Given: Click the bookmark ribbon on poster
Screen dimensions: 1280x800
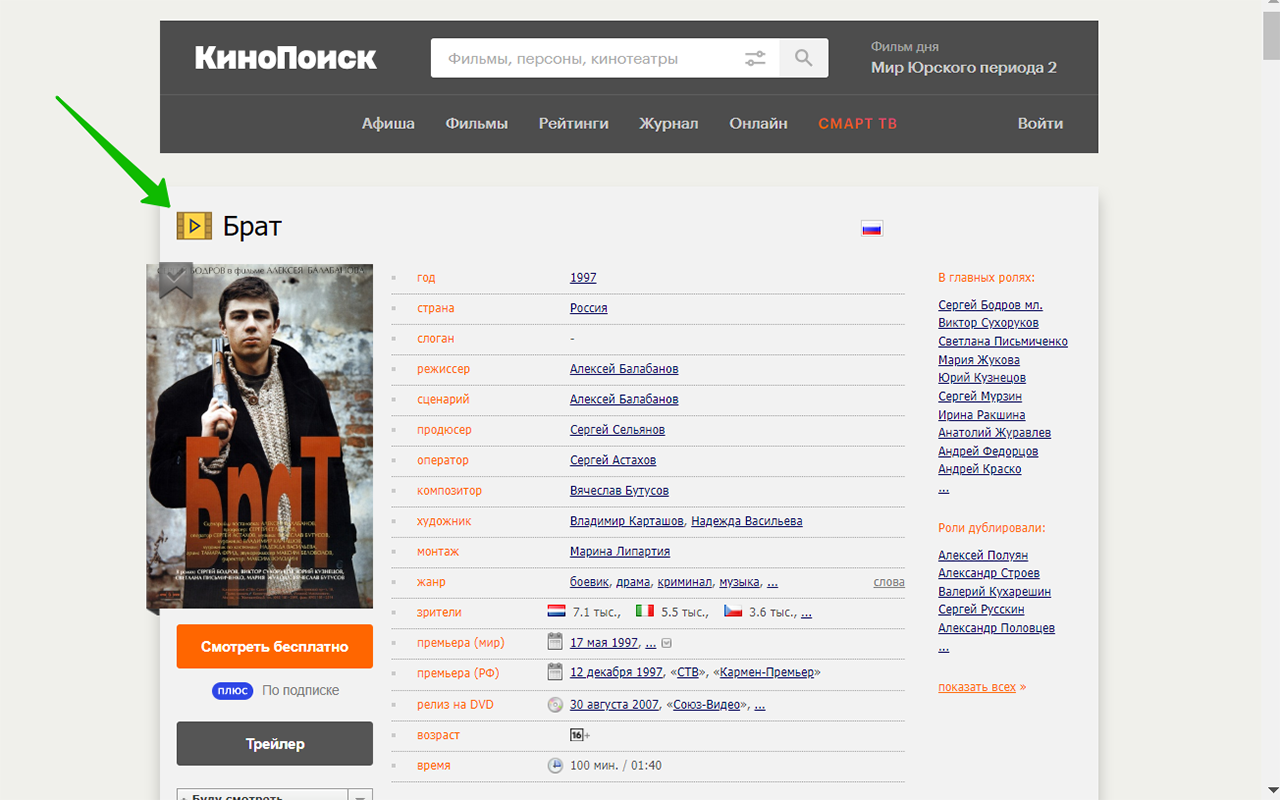Looking at the screenshot, I should (x=176, y=280).
